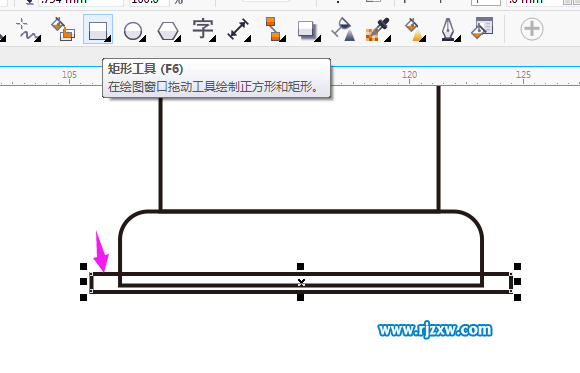
Task: Select the Parallel Dimension tool
Action: click(238, 30)
